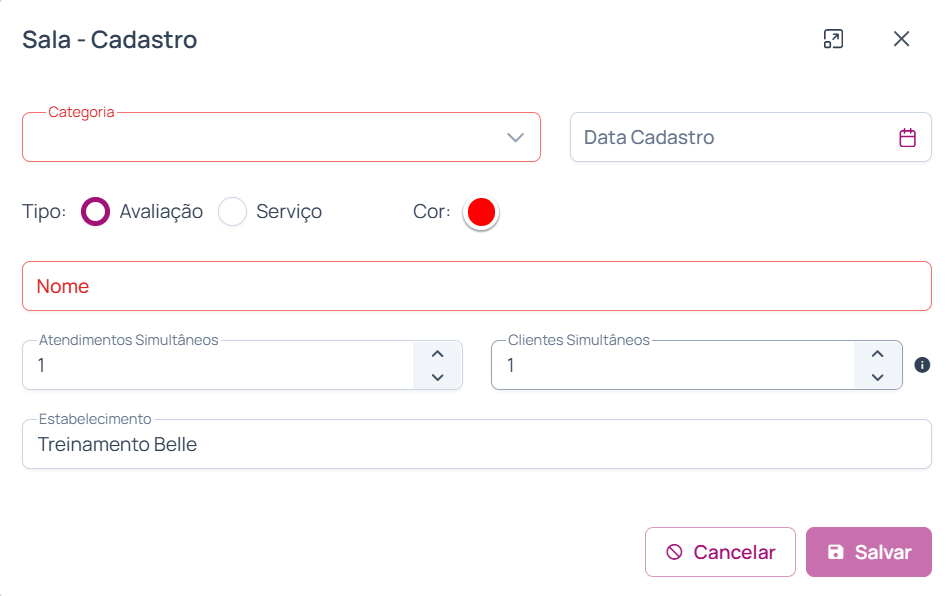The image size is (951, 596).
Task: Save the room with Salvar button
Action: (868, 552)
